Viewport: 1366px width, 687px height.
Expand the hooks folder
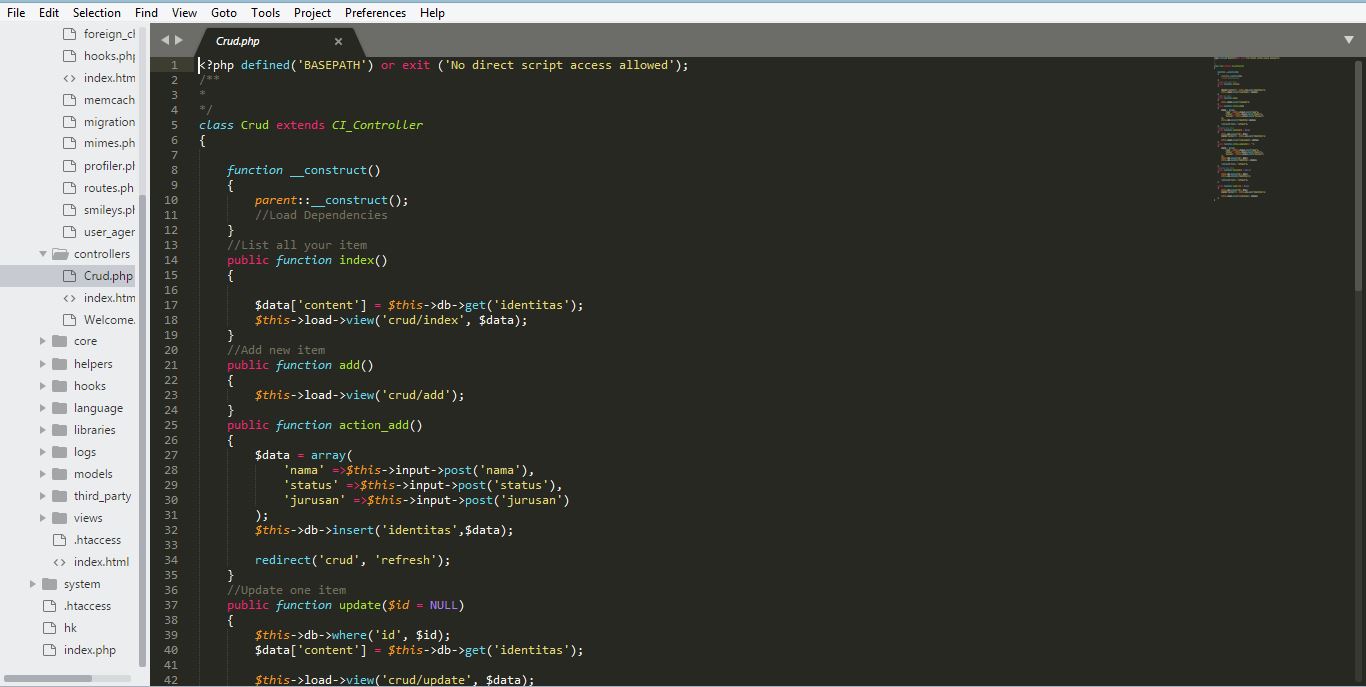(43, 386)
